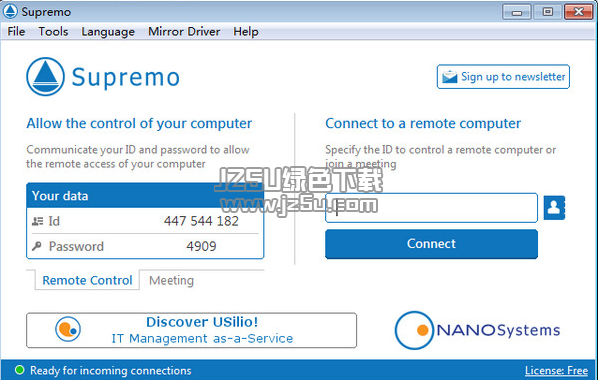Open the Language menu
This screenshot has width=598, height=380.
click(x=108, y=32)
